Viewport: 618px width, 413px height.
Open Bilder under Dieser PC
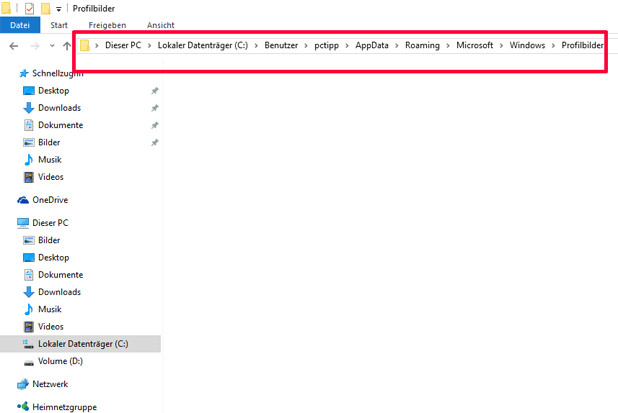point(49,240)
